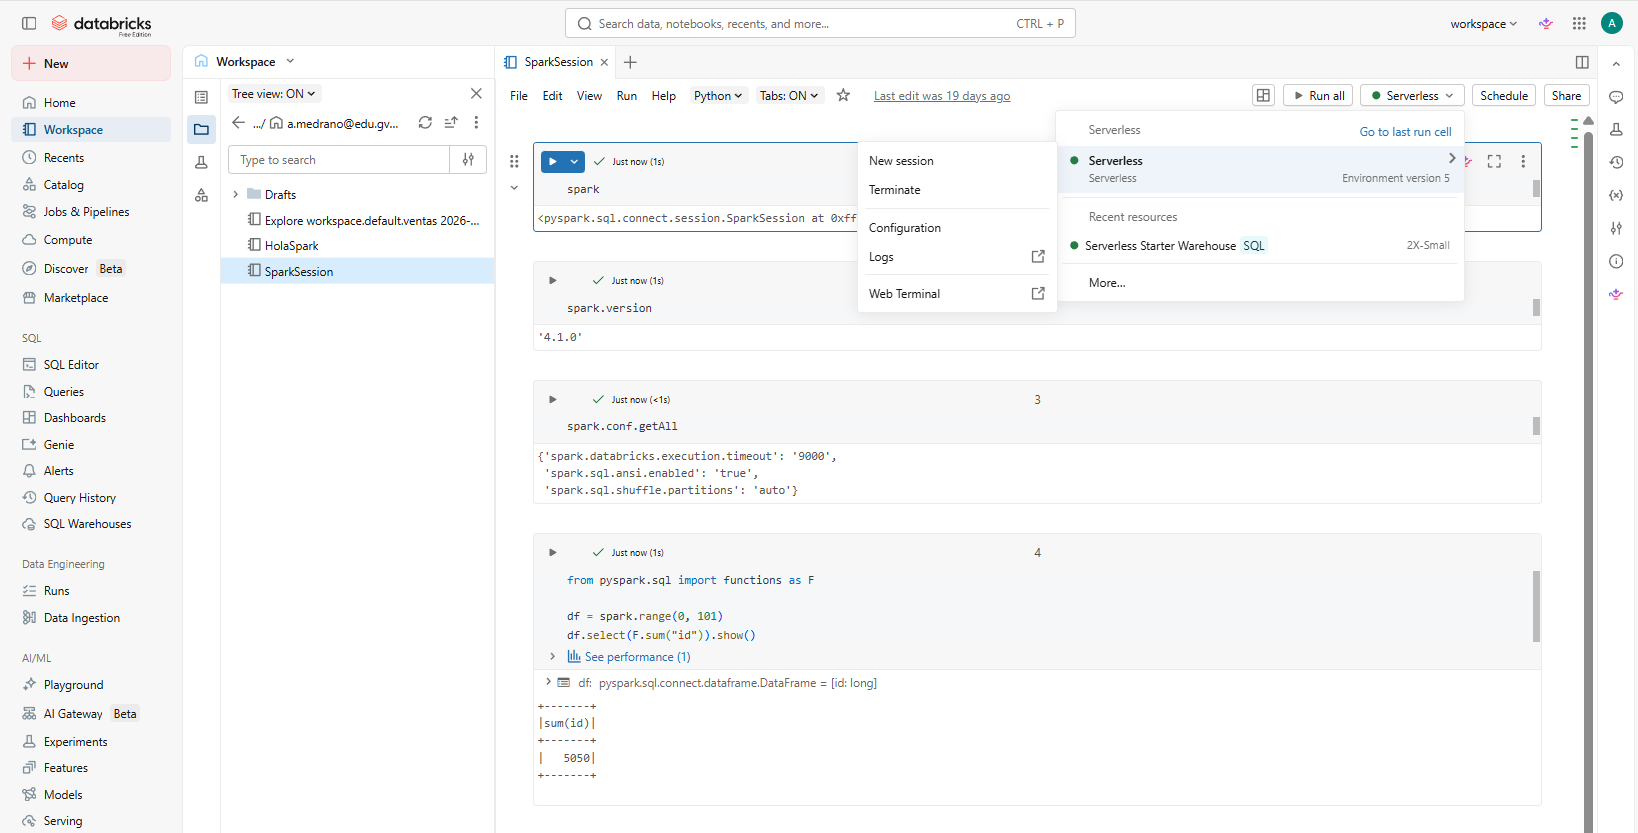Viewport: 1638px width, 833px height.
Task: Click the sort icon in workspace browser
Action: click(451, 122)
